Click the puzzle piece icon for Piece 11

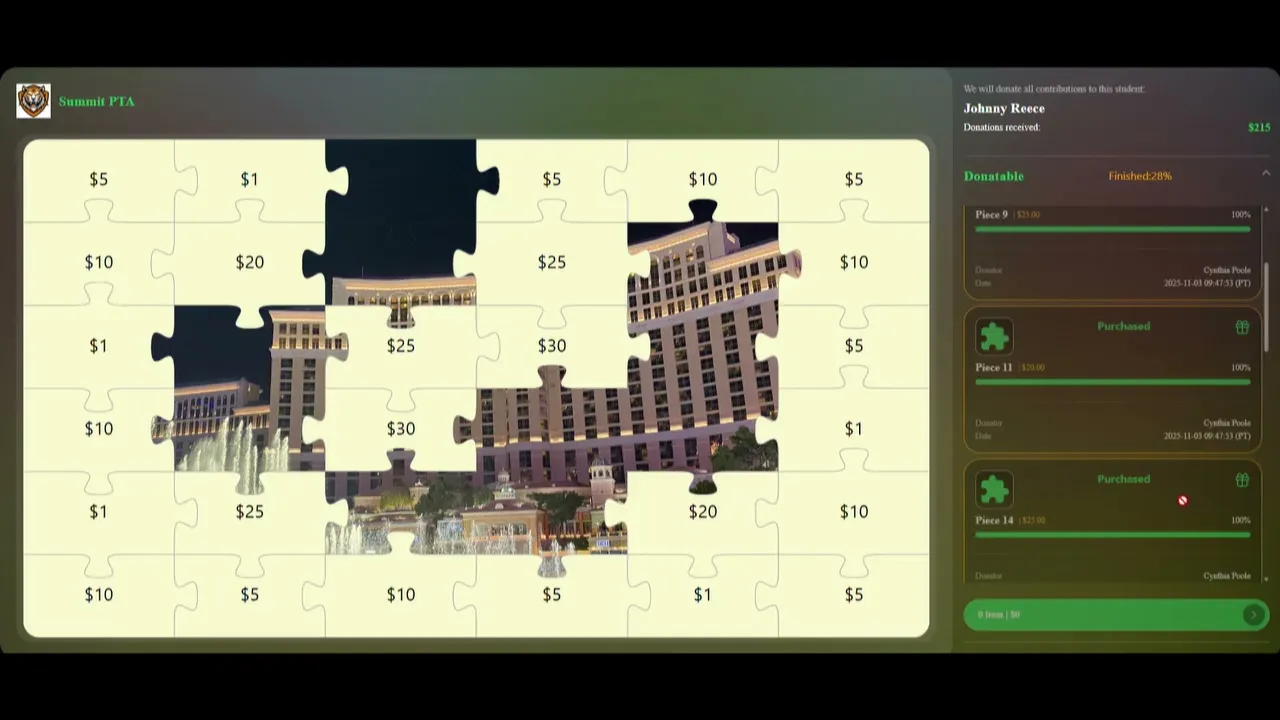click(994, 337)
